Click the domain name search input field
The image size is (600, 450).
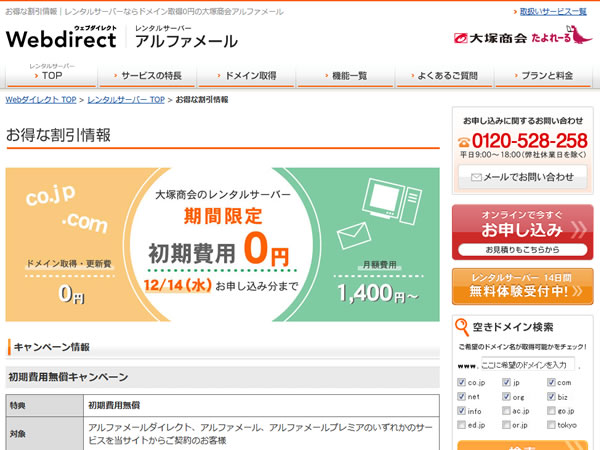(528, 365)
